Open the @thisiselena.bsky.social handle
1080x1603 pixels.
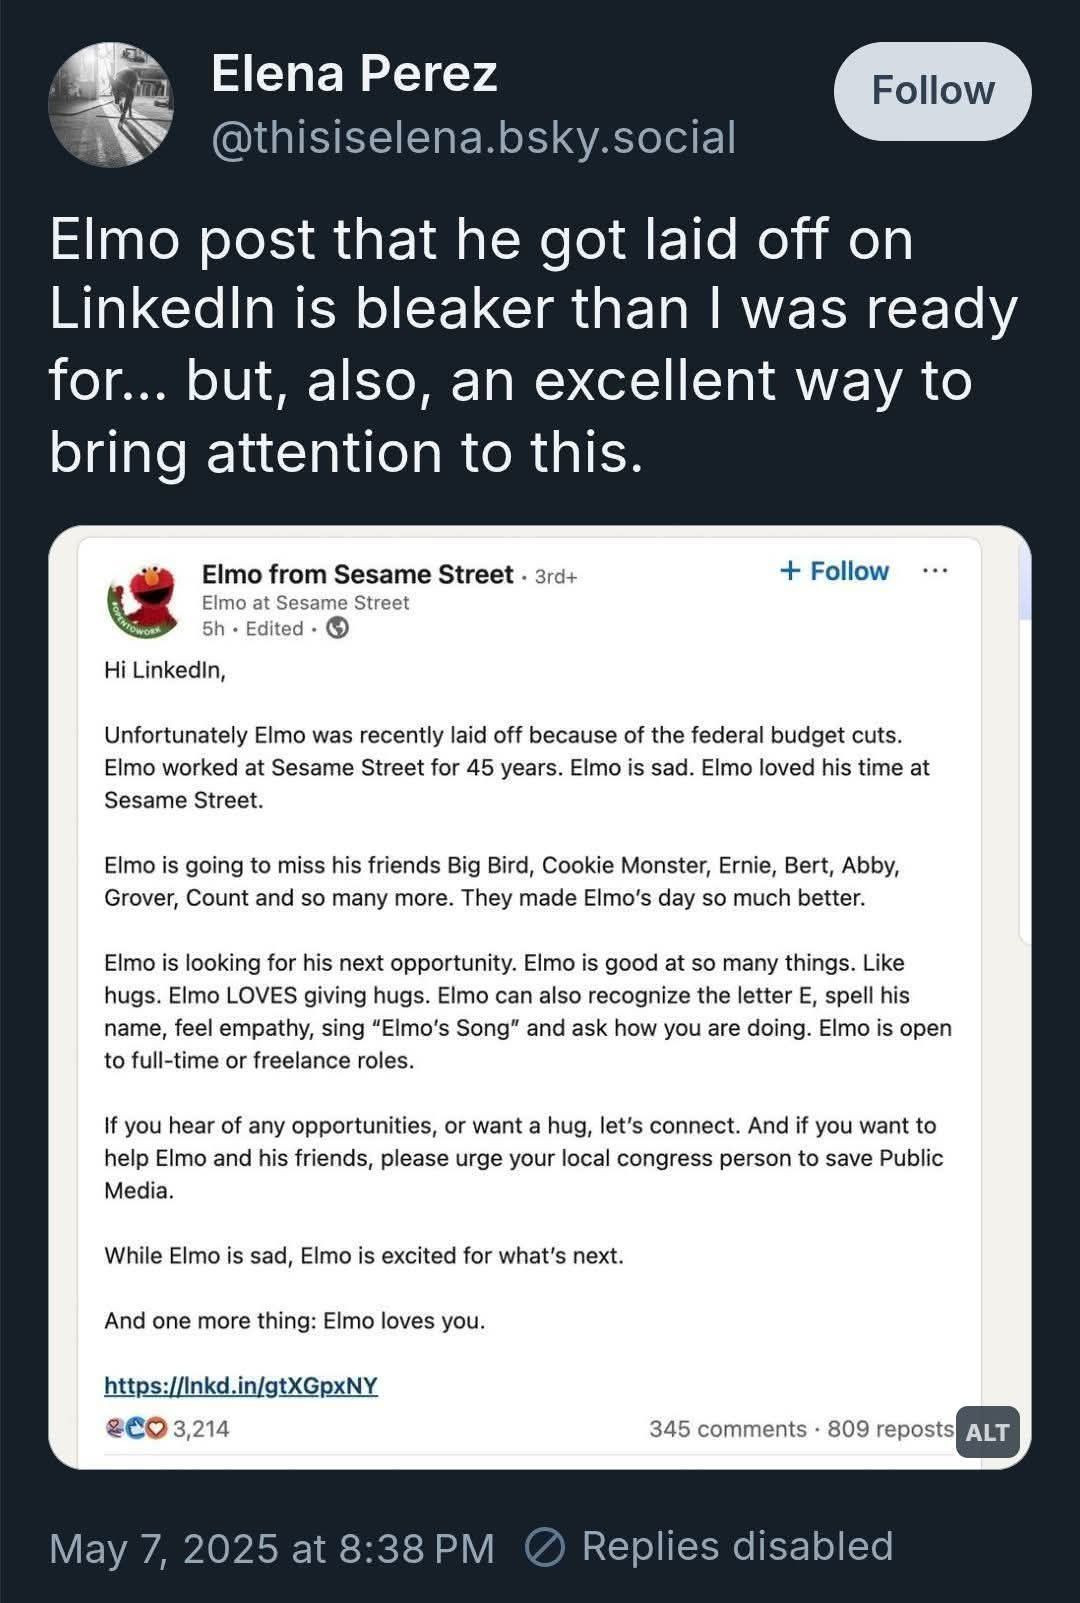click(x=473, y=137)
